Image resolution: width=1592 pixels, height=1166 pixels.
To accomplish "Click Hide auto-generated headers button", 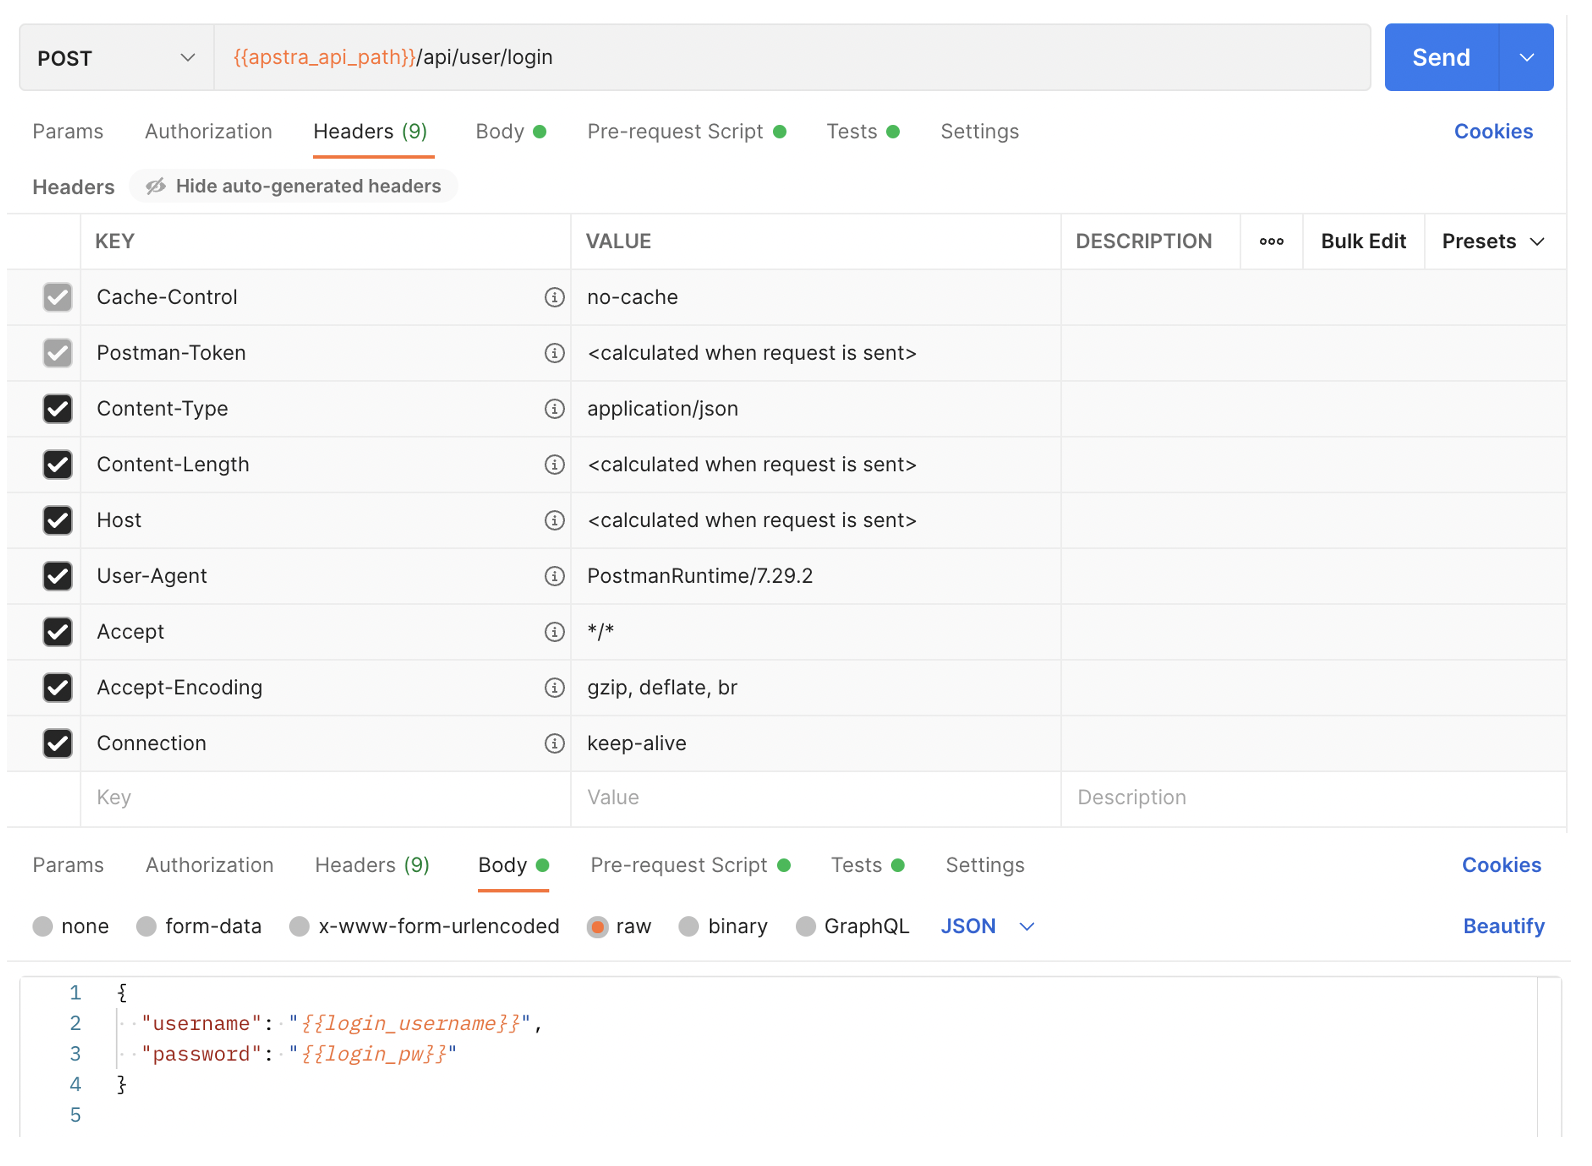I will click(294, 186).
